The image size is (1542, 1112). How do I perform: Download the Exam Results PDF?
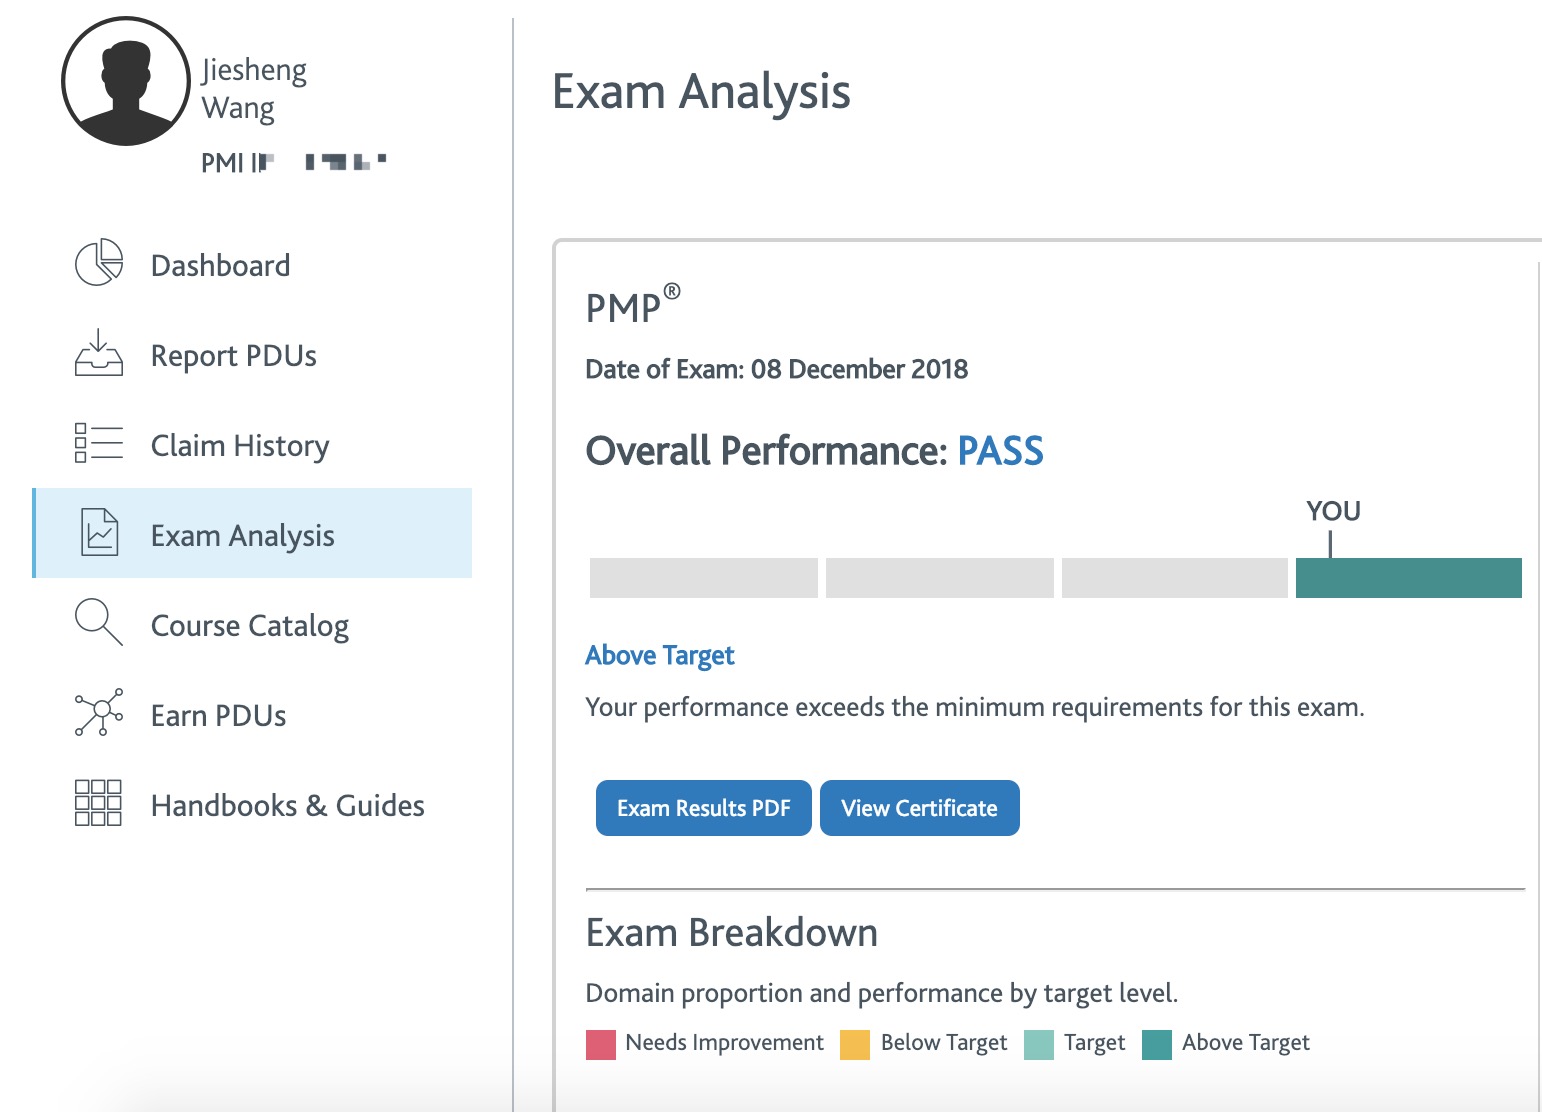coord(703,808)
